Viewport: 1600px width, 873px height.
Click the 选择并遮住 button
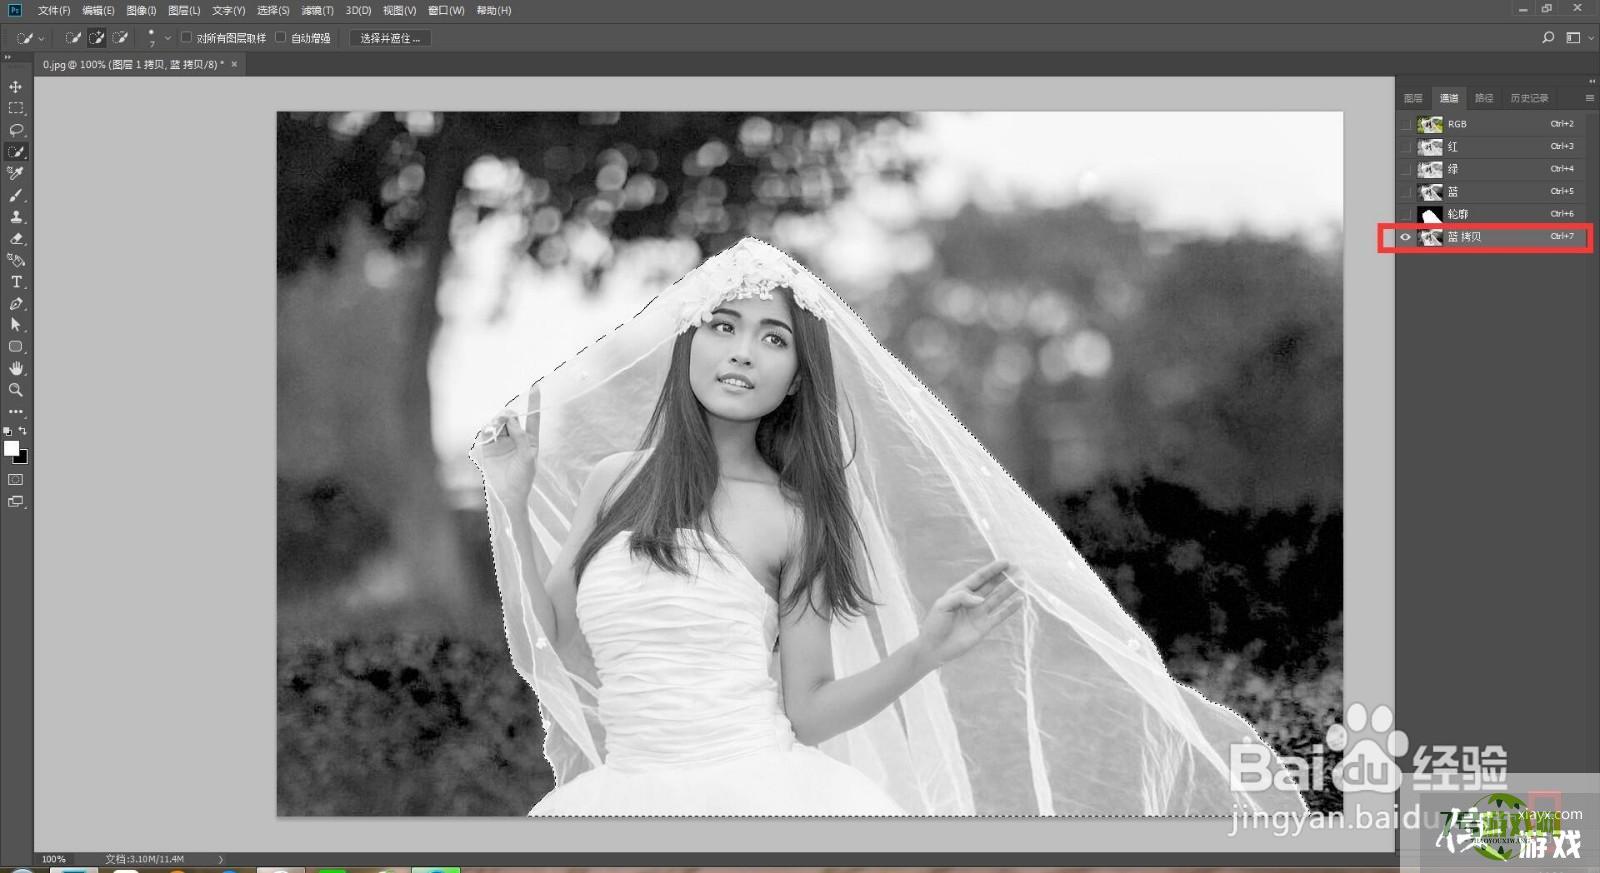click(x=390, y=38)
